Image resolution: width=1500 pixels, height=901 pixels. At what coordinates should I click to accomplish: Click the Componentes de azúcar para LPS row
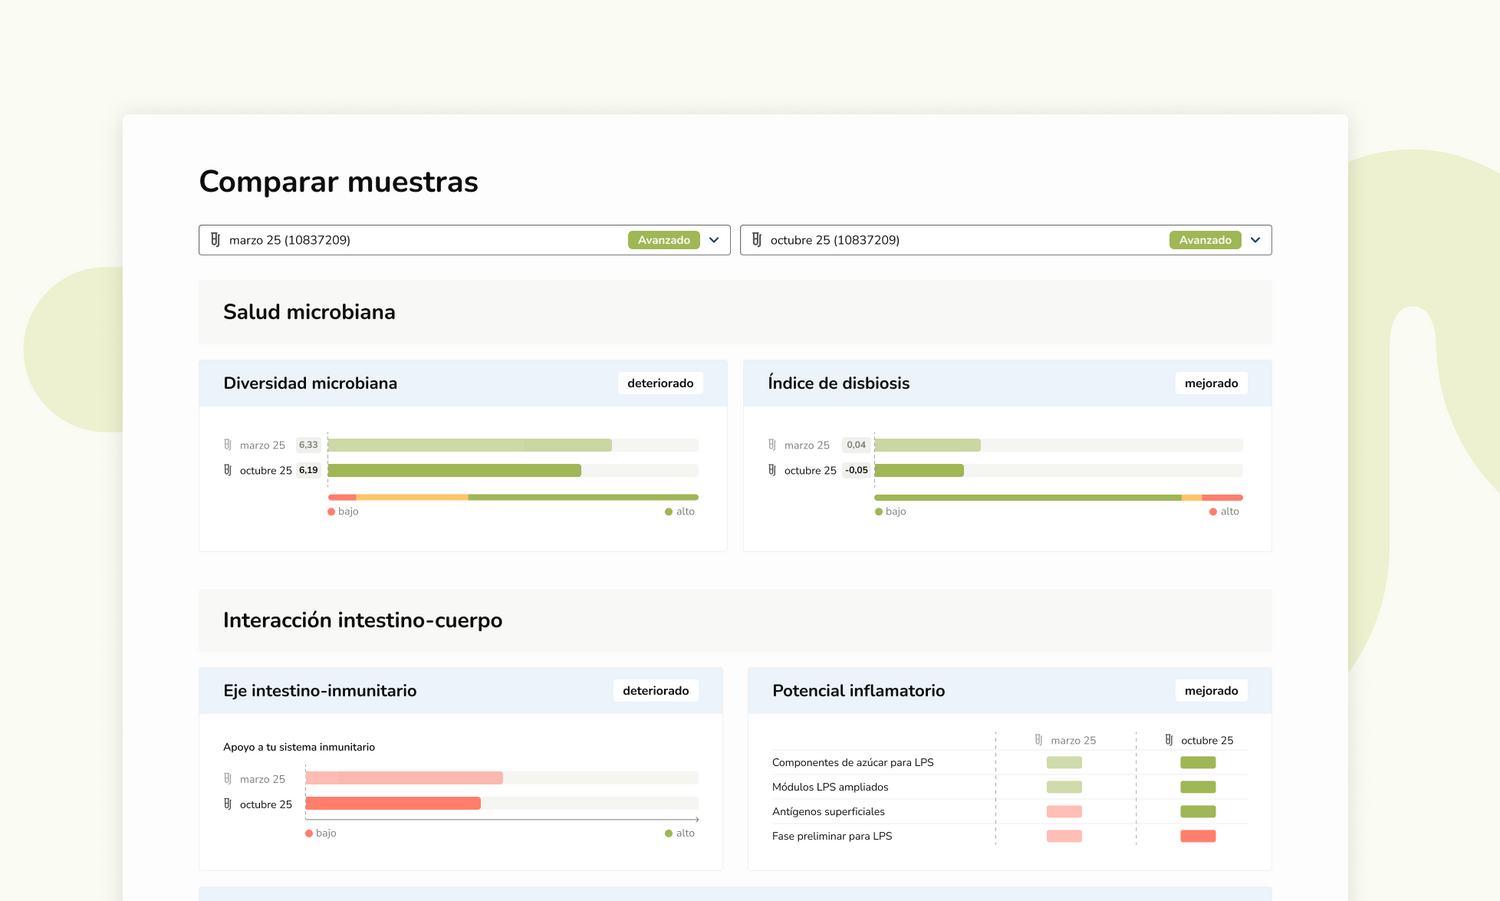[x=853, y=762]
